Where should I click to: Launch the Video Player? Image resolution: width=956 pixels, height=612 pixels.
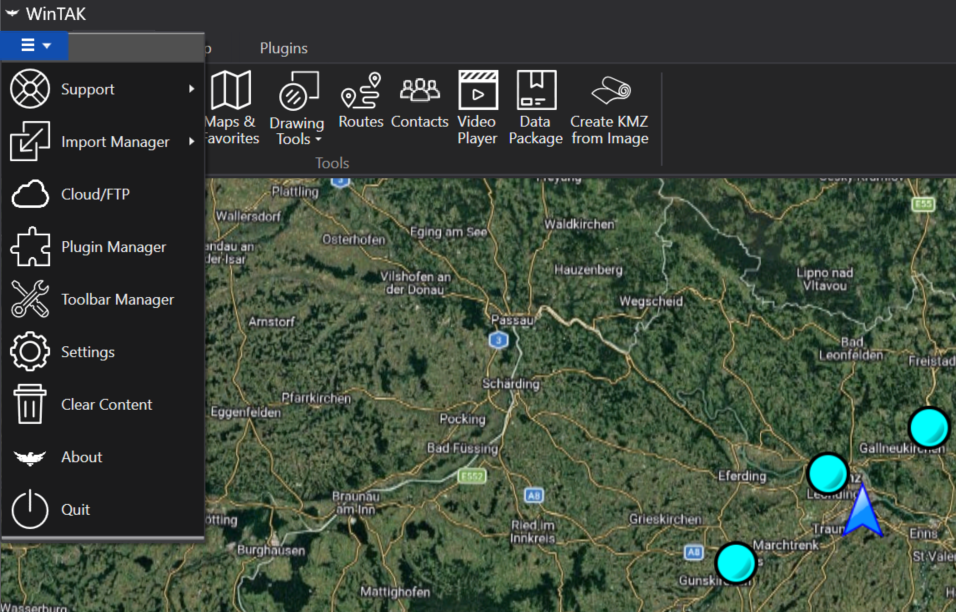click(477, 107)
